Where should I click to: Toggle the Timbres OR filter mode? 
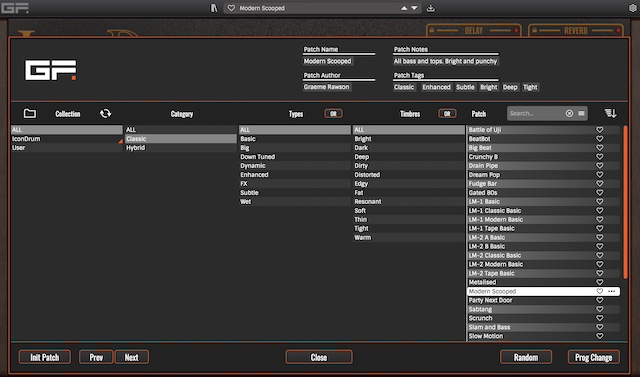click(x=447, y=113)
